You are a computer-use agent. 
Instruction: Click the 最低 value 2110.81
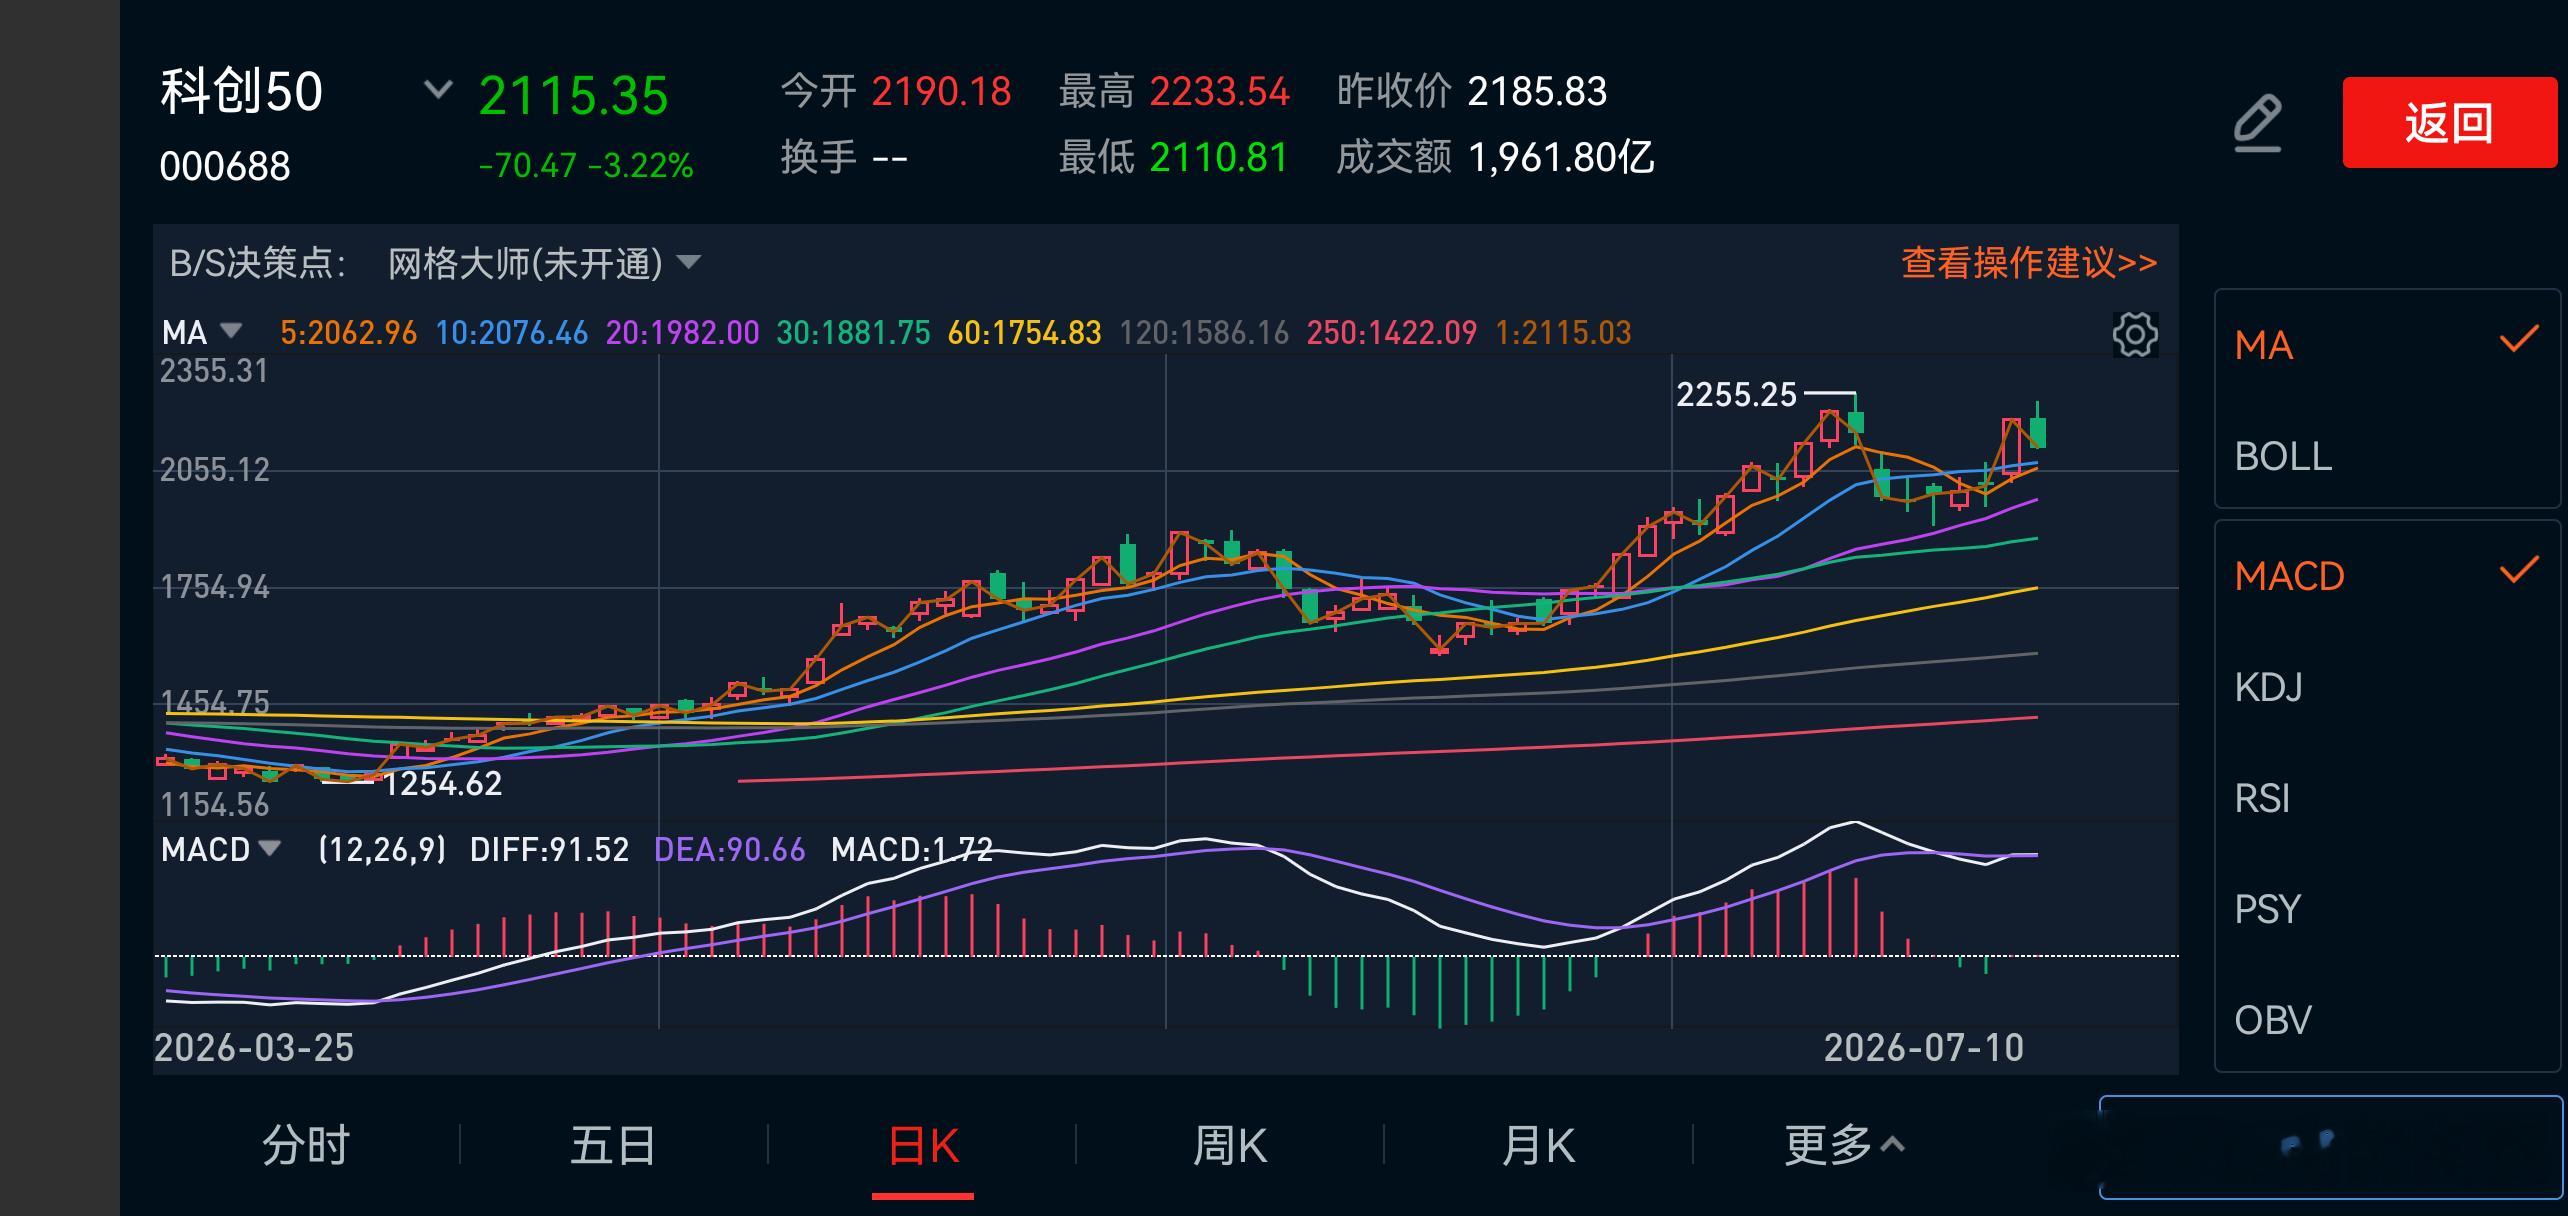(1219, 157)
